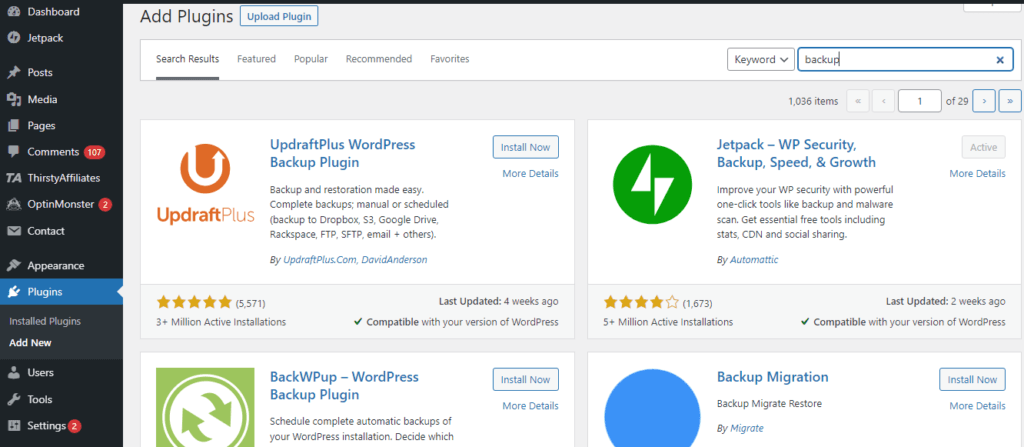
Task: Install the UpdraftPlus plugin now
Action: click(526, 148)
